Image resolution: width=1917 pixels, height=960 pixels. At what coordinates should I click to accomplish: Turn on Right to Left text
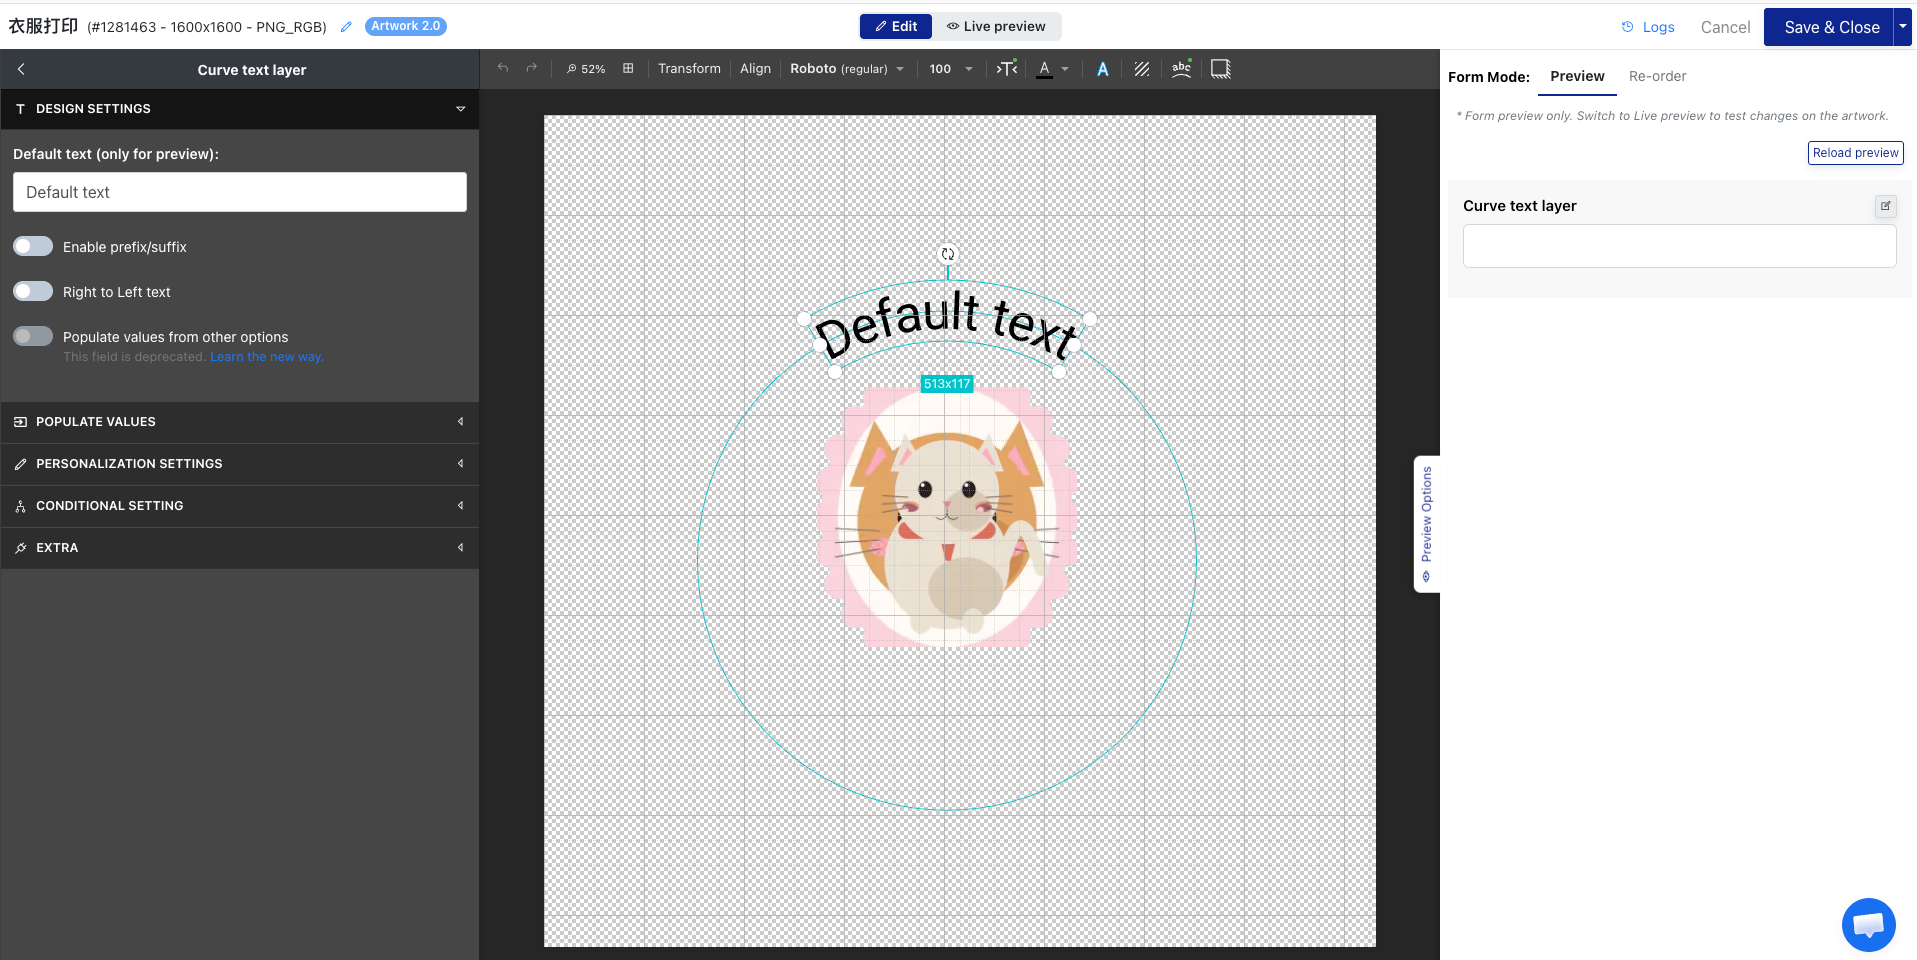tap(33, 291)
